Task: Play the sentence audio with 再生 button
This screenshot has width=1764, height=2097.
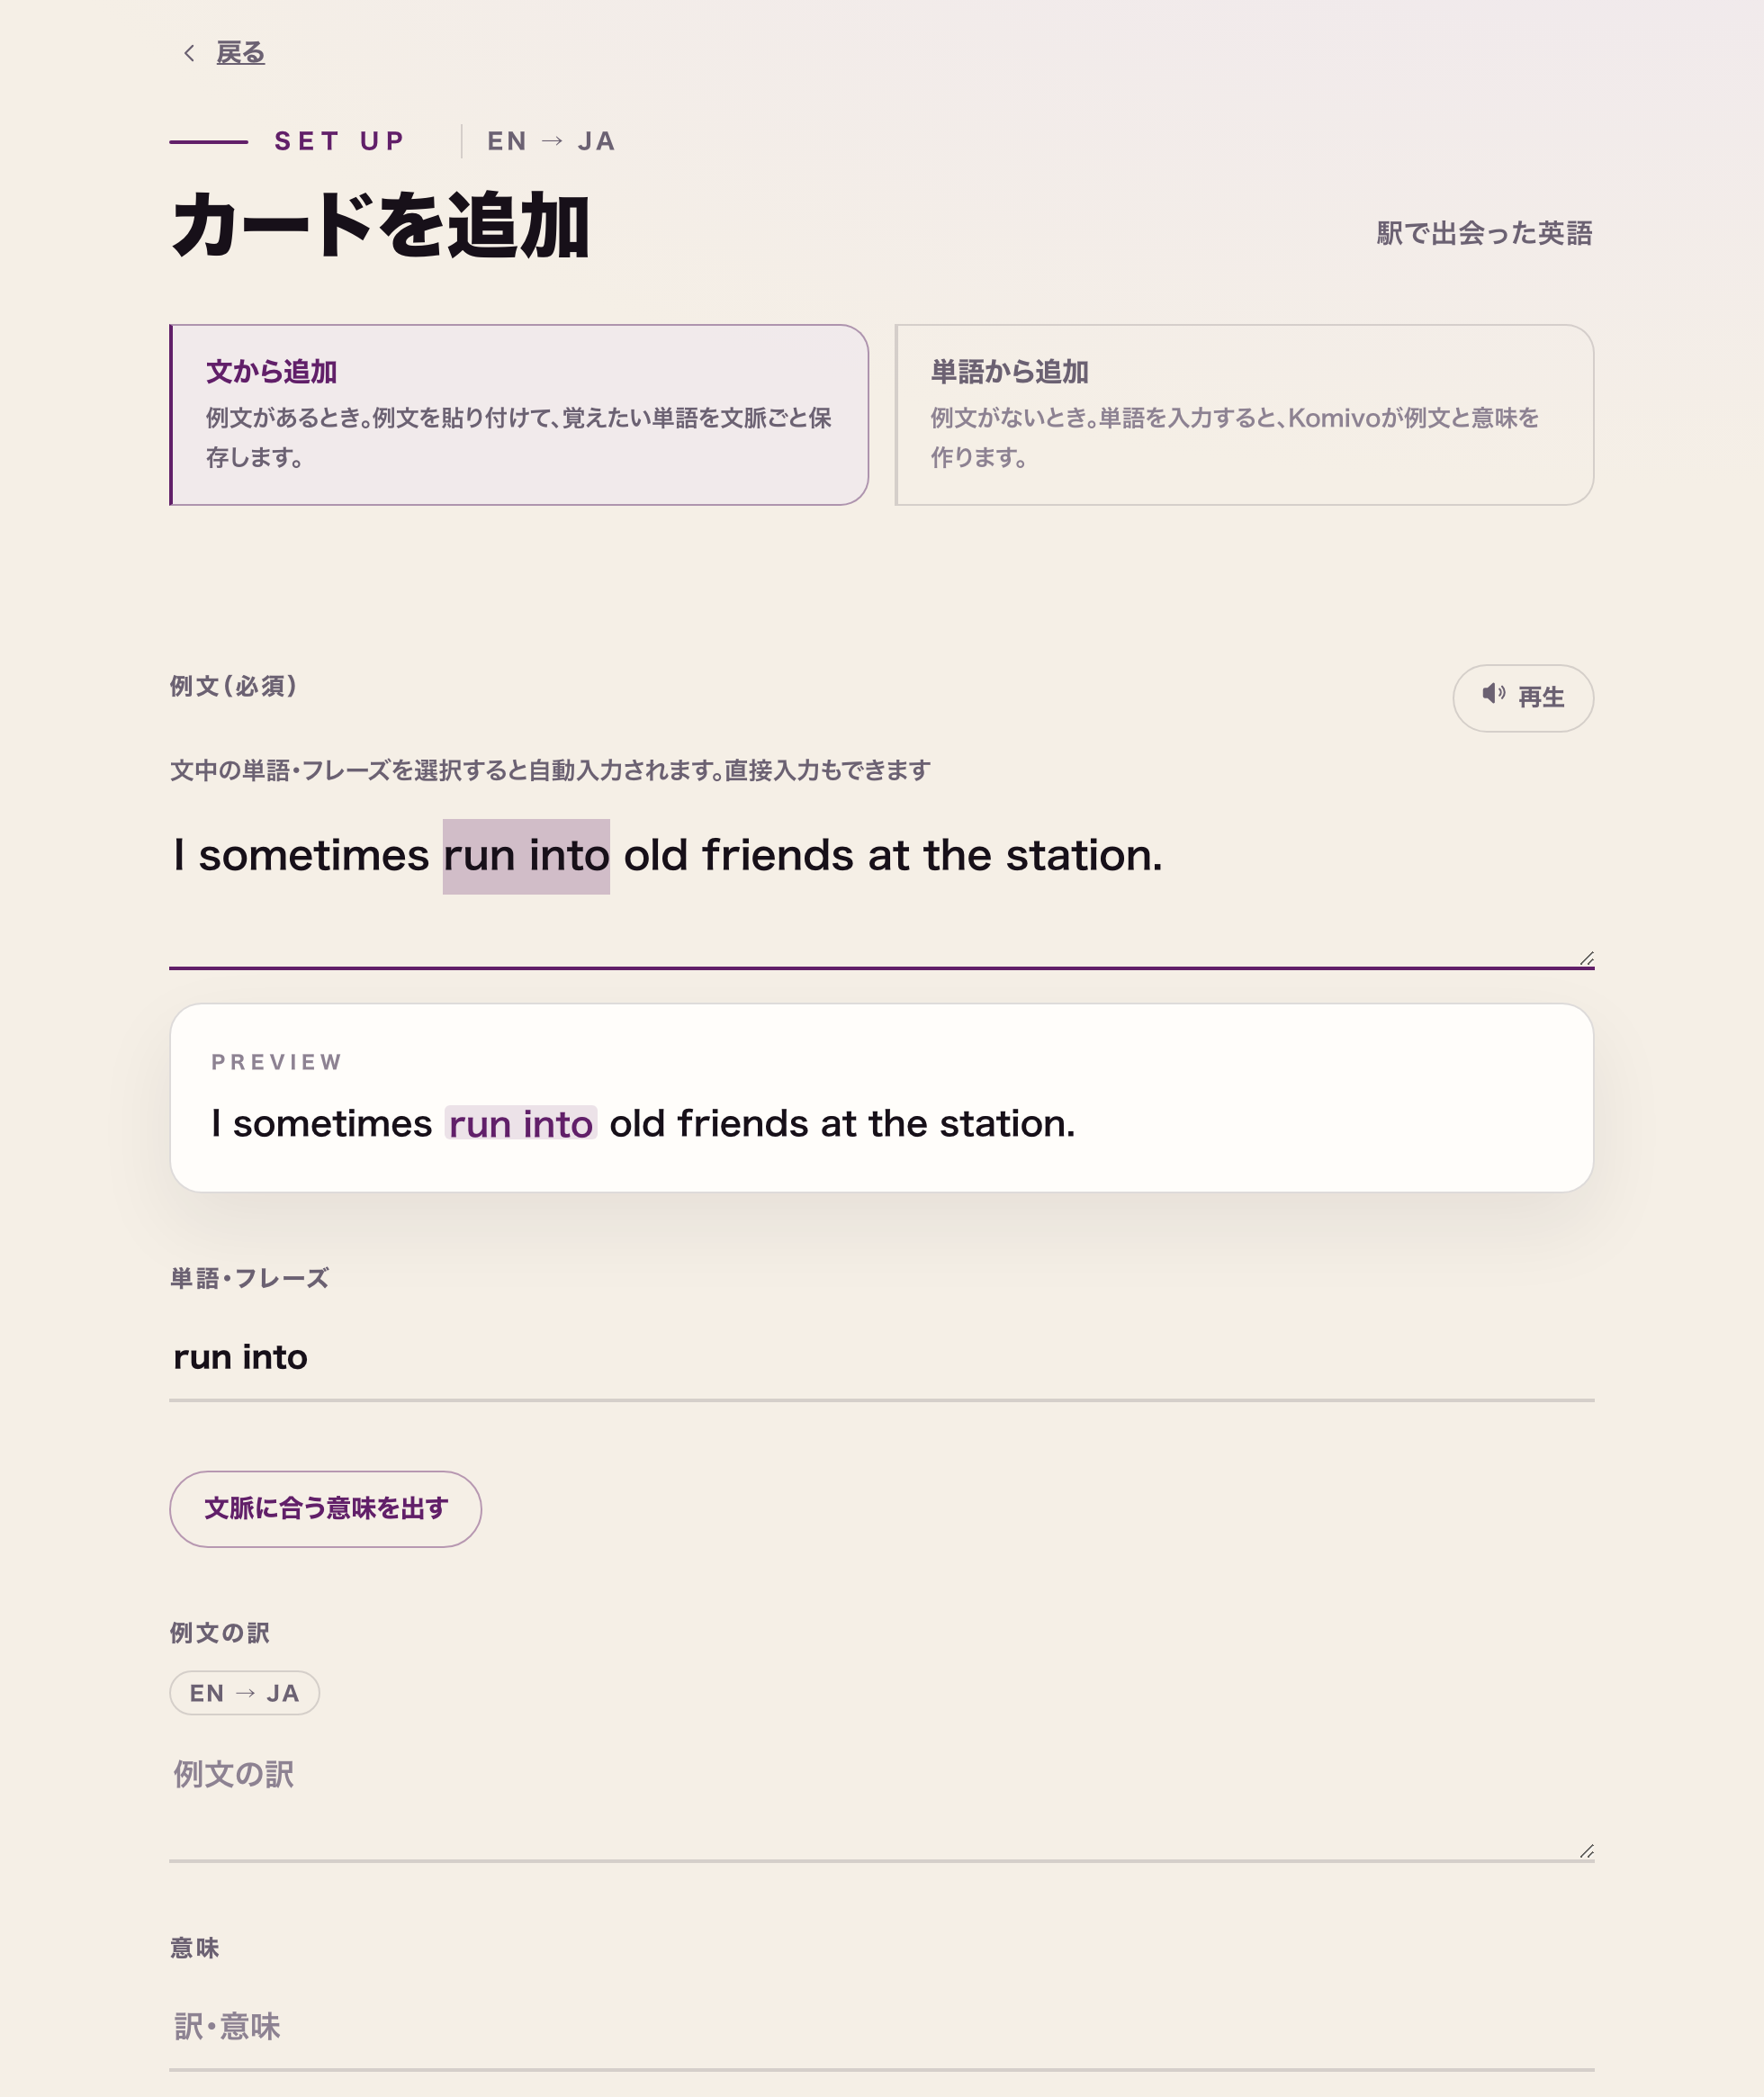Action: point(1522,697)
